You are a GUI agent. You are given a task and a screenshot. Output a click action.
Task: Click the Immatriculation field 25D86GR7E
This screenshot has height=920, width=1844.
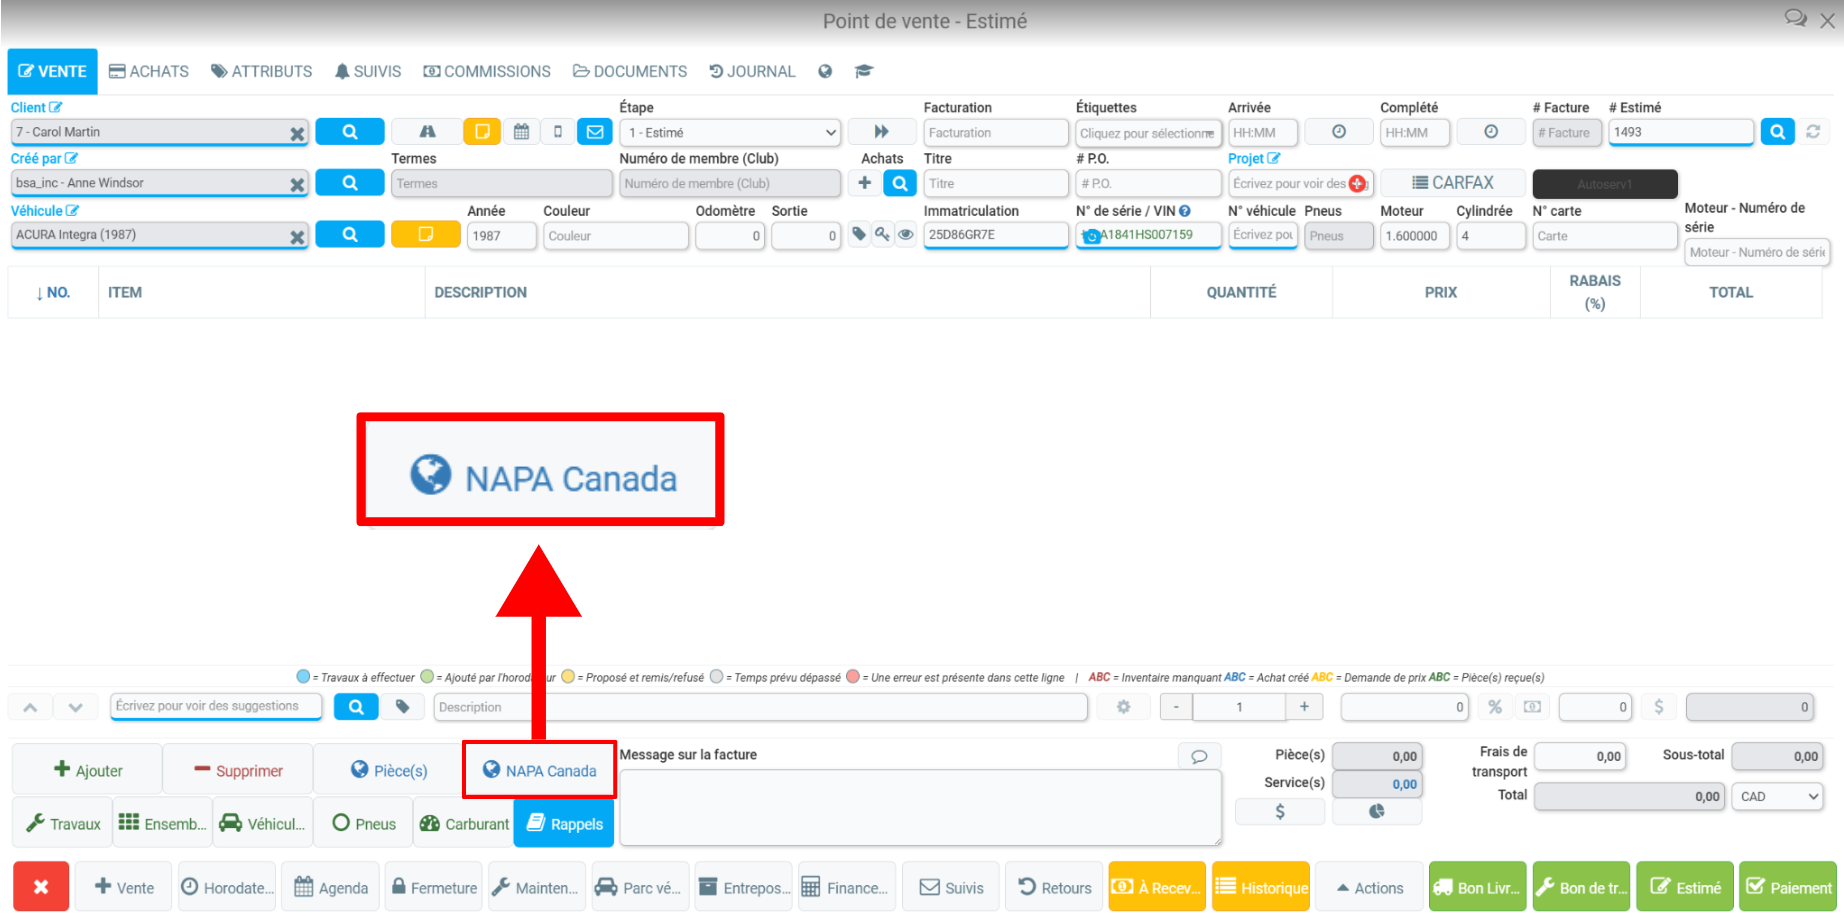coord(995,235)
